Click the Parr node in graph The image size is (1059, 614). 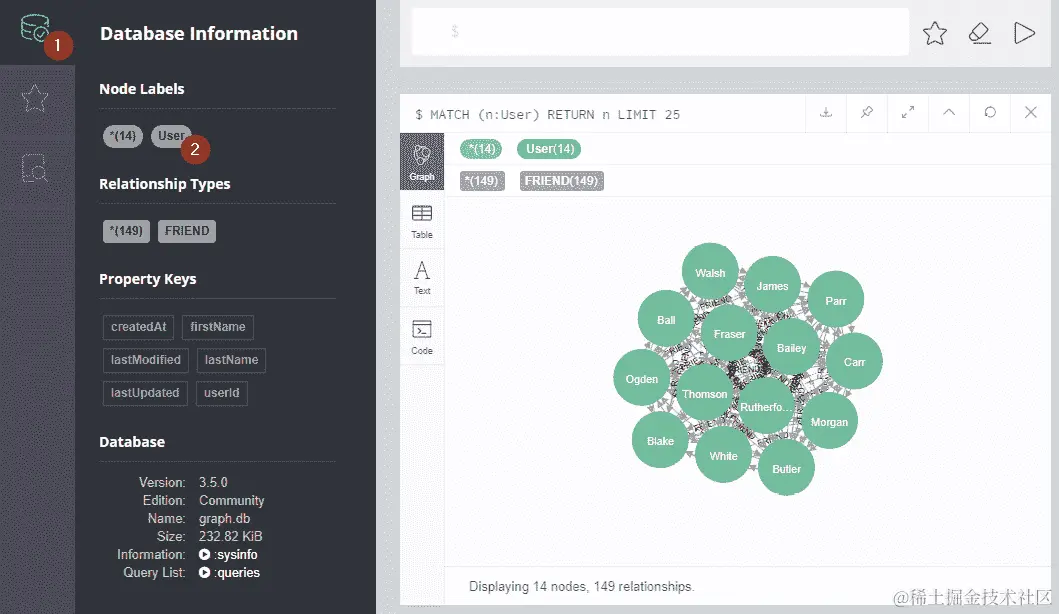pyautogui.click(x=835, y=300)
